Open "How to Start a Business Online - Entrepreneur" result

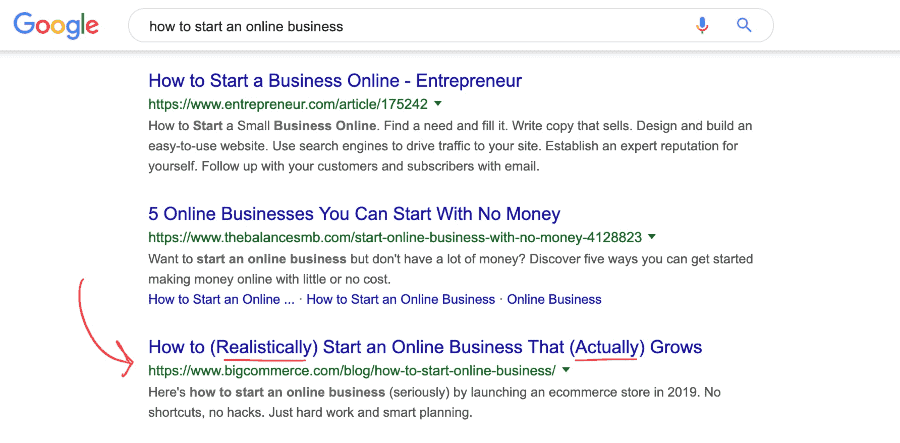334,81
